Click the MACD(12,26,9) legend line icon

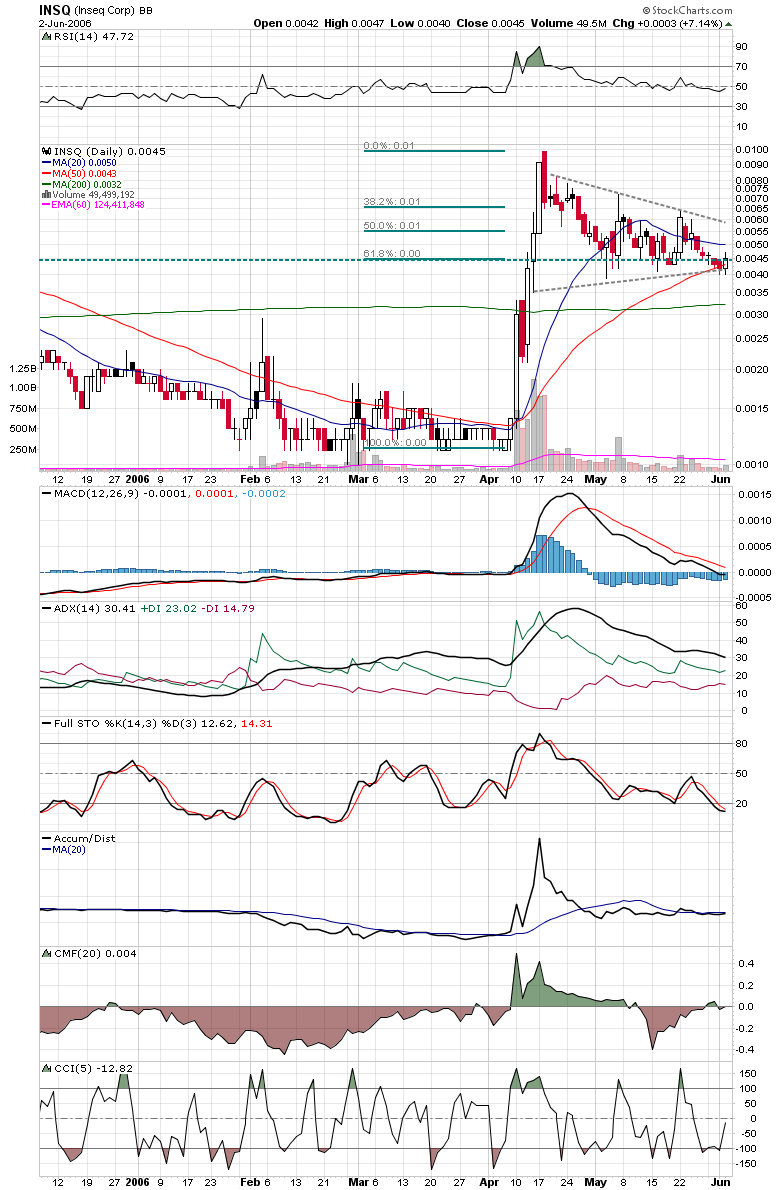click(x=45, y=494)
